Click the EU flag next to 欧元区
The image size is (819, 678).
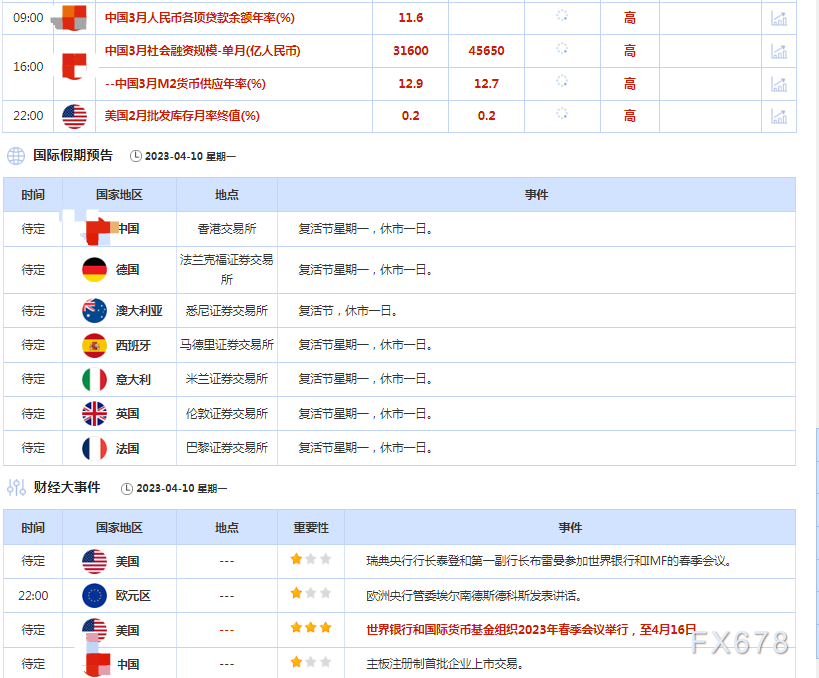coord(94,596)
